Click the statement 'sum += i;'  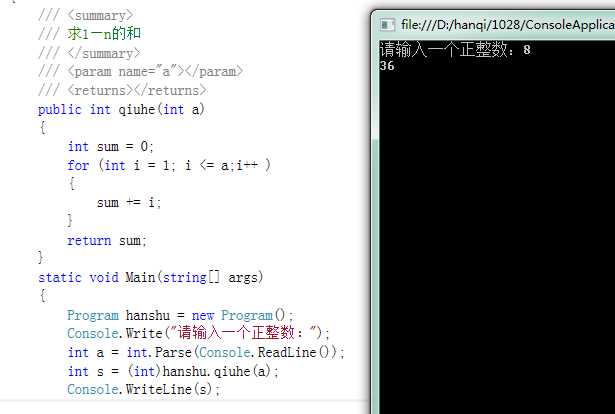pos(129,203)
